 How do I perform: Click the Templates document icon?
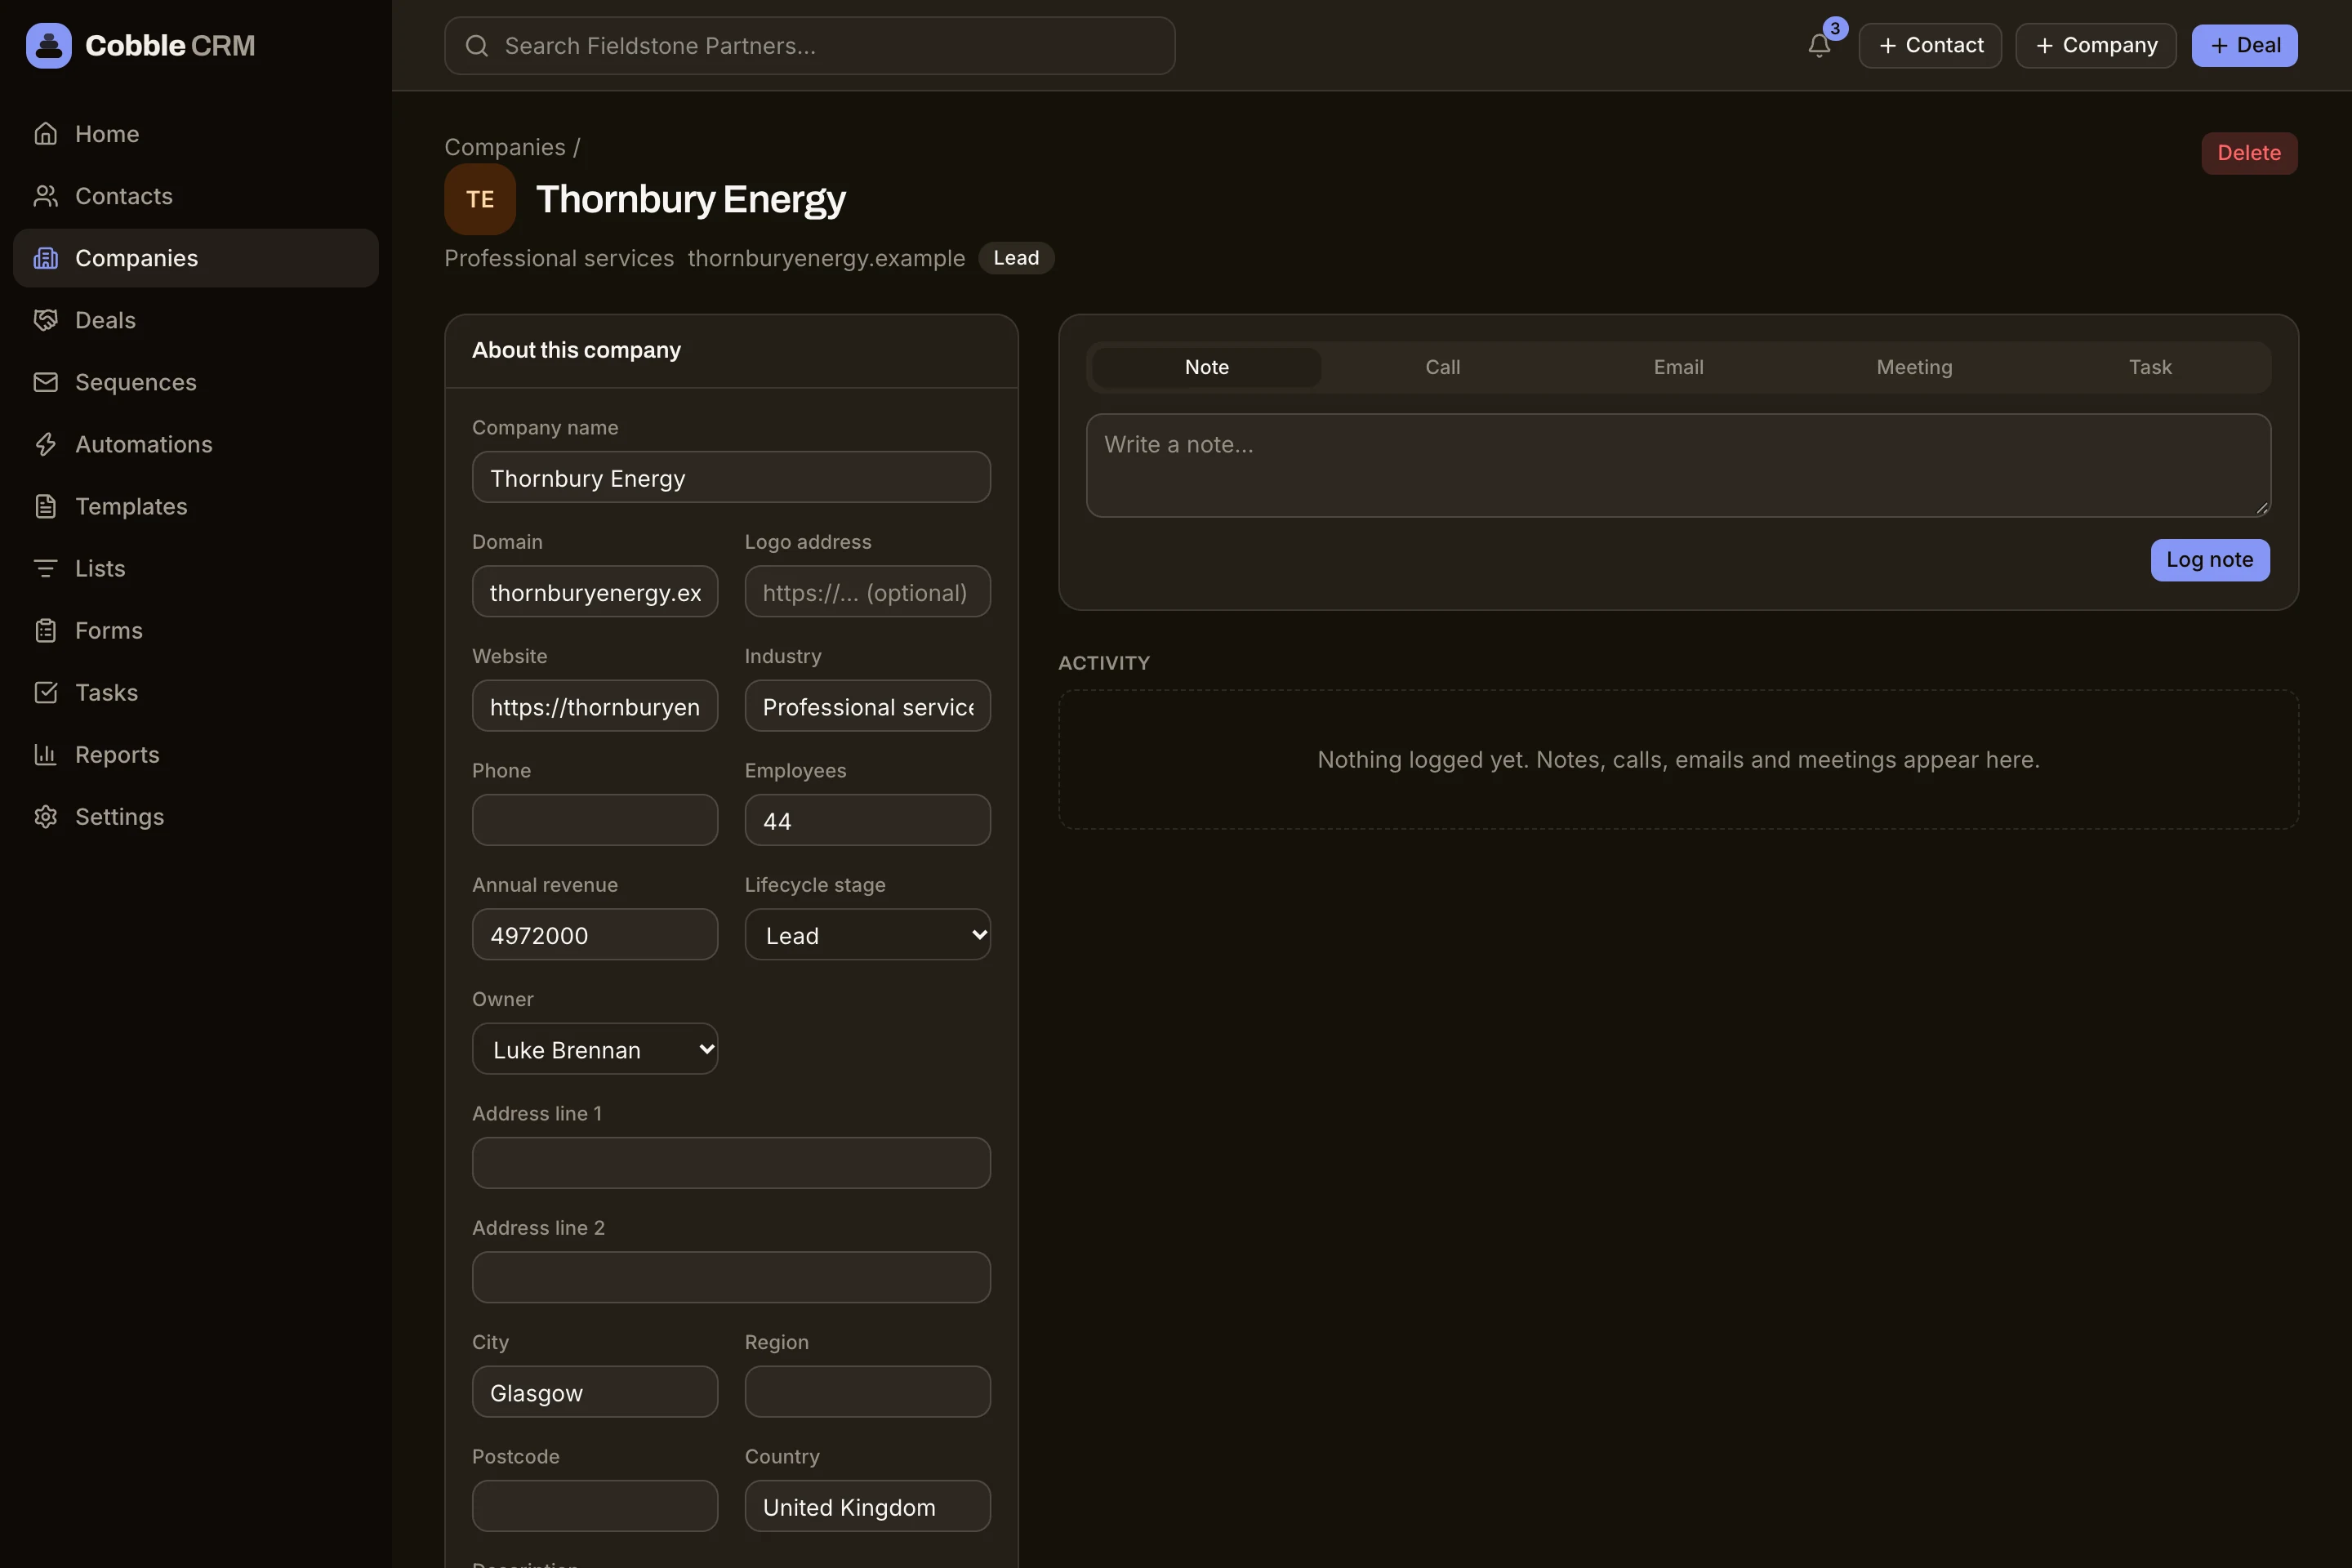[46, 506]
